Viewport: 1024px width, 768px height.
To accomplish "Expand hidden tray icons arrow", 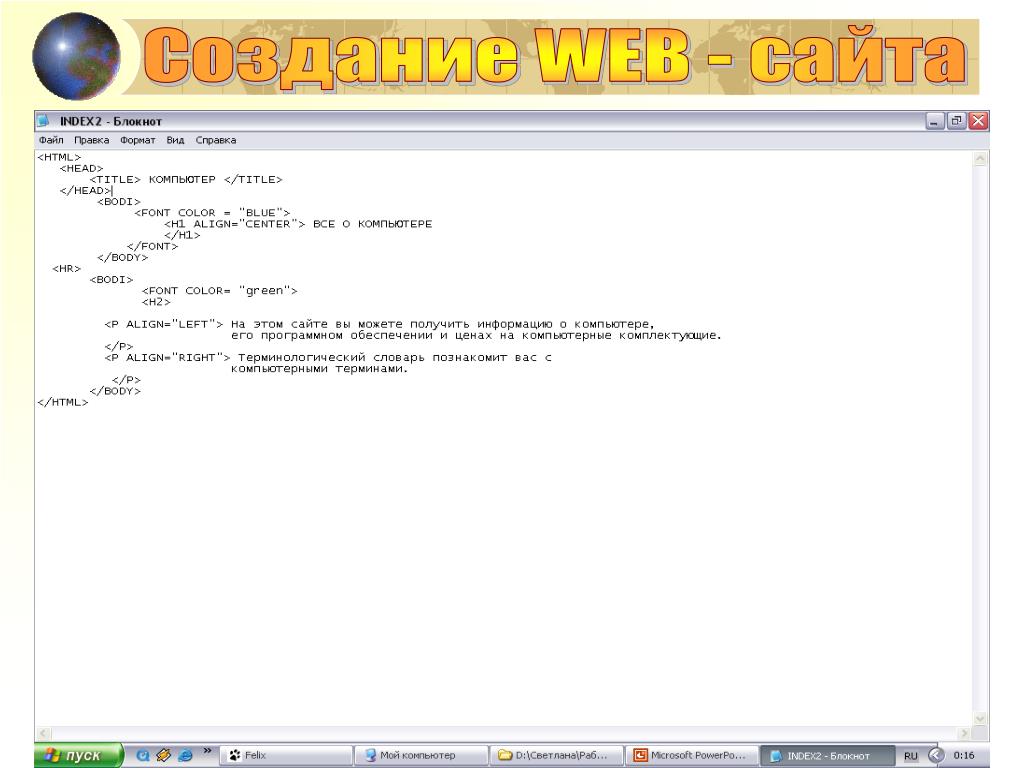I will tap(936, 755).
